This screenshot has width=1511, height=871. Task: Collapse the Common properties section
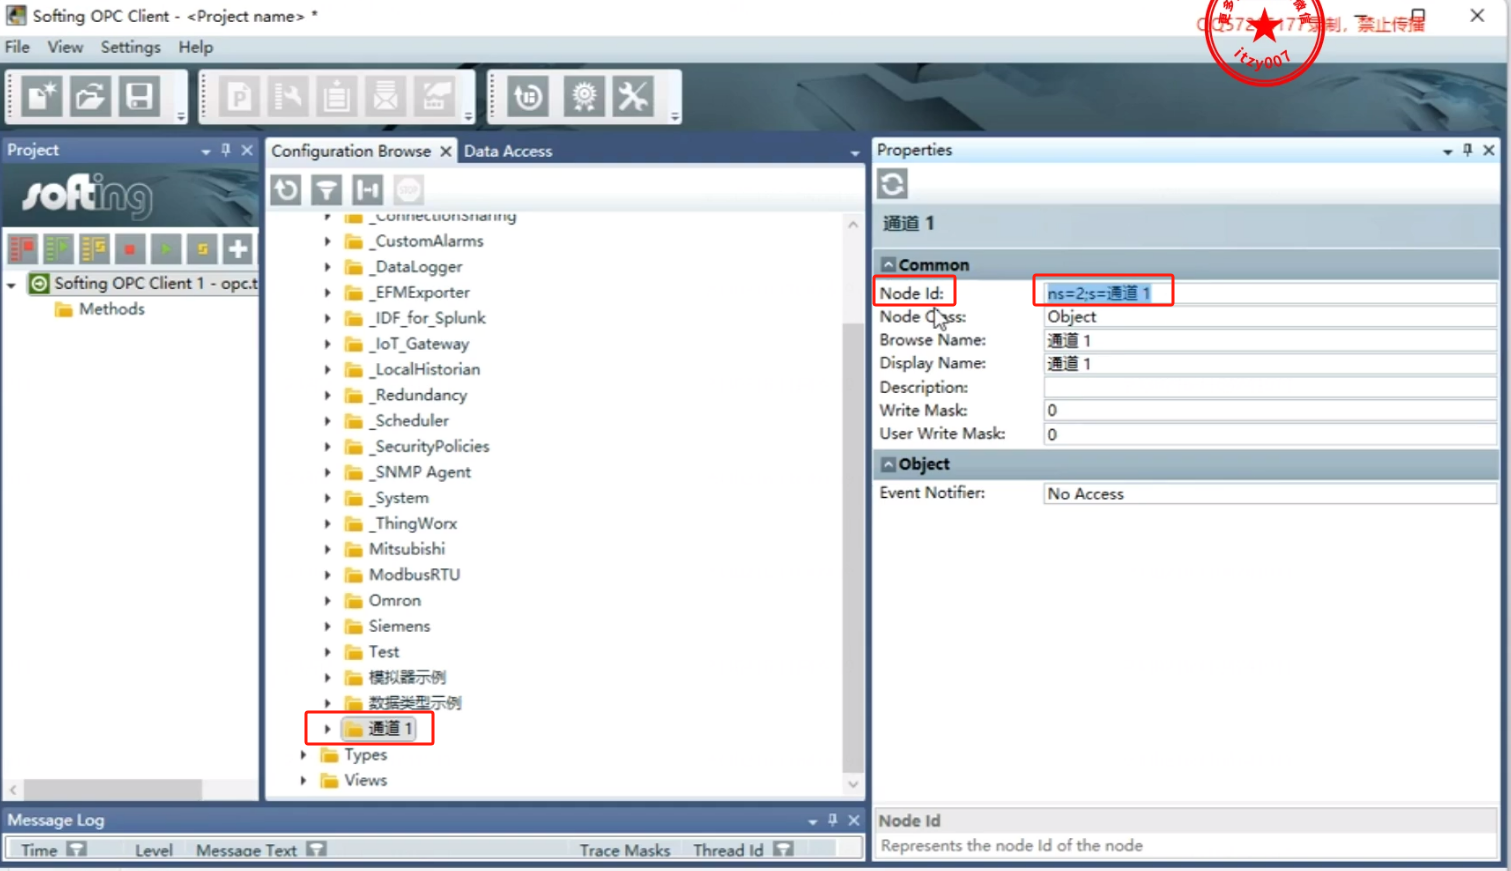click(888, 265)
